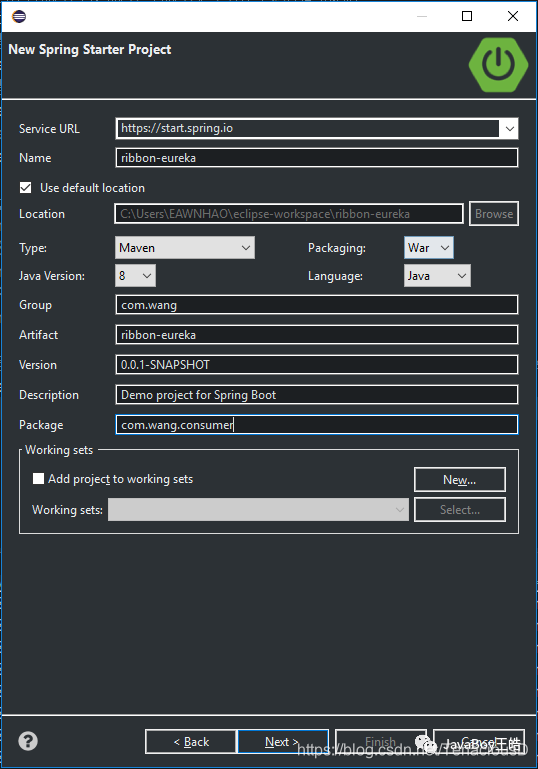Enable Add project to working sets

(38, 479)
